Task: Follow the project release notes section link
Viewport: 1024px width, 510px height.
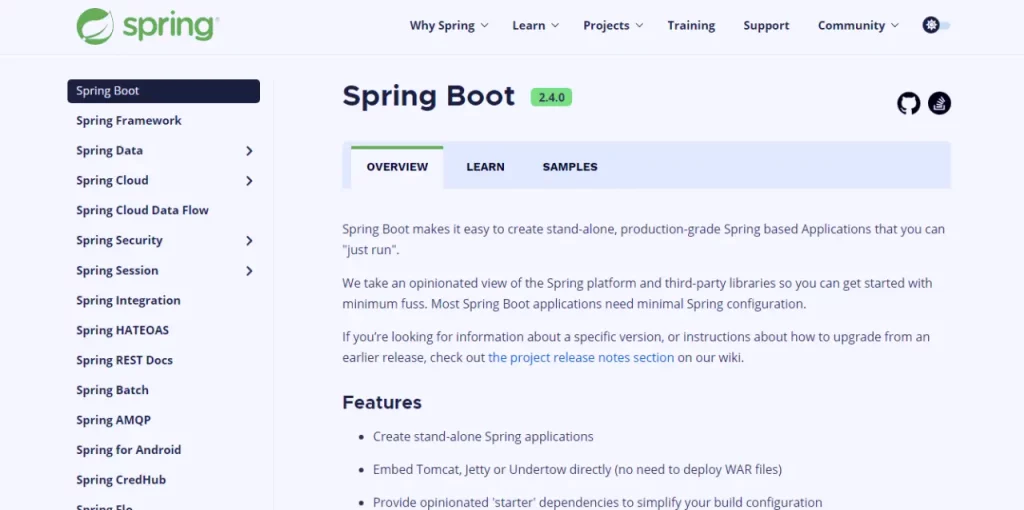Action: coord(581,358)
